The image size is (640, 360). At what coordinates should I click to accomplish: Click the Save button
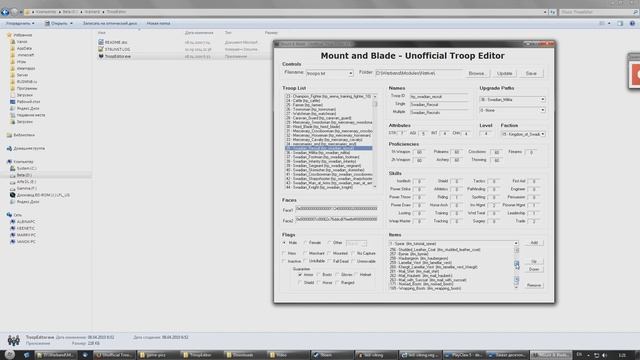point(531,73)
